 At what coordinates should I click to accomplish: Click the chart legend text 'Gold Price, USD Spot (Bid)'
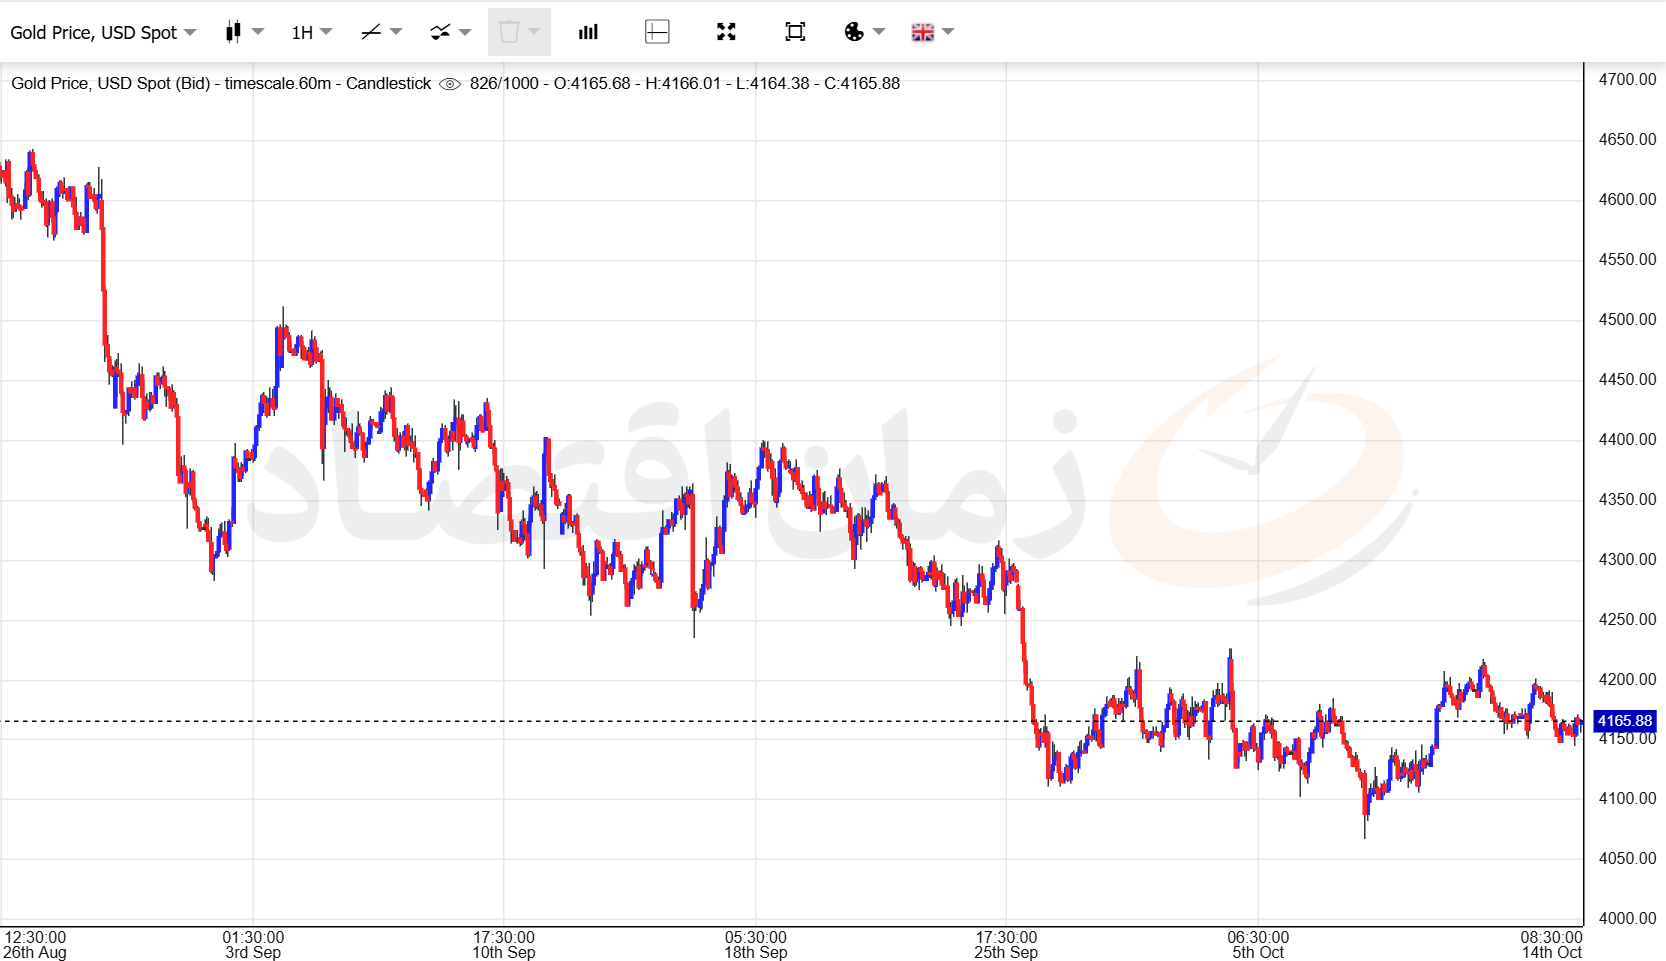111,83
